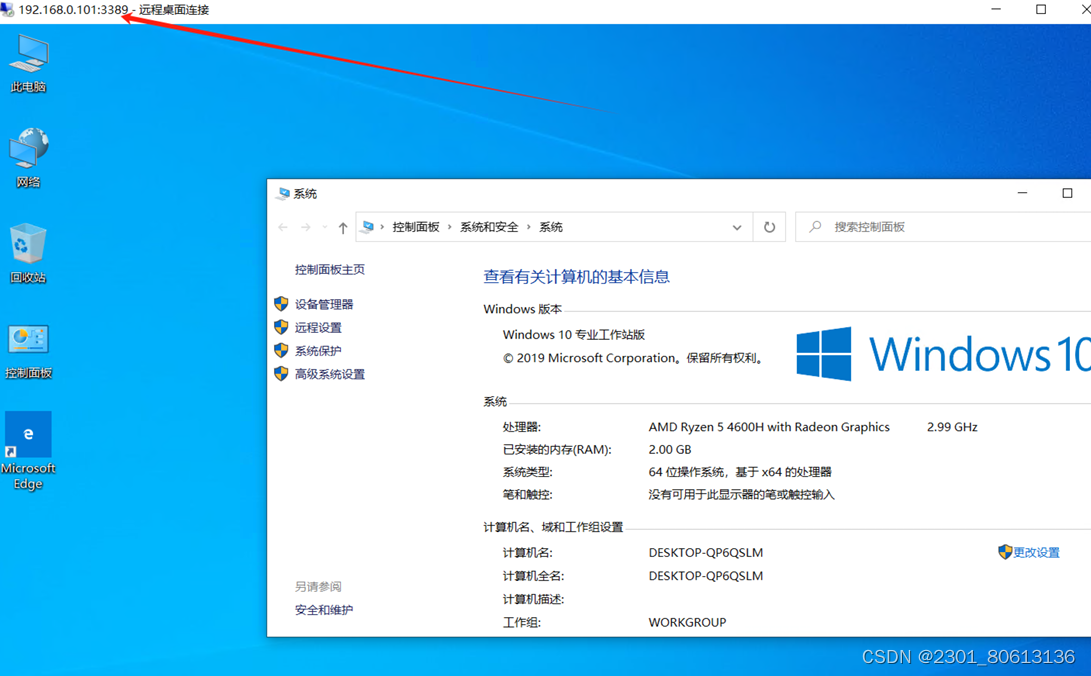This screenshot has height=676, width=1091.
Task: Click the 已安装的内存(RAM): label
Action: click(x=557, y=449)
